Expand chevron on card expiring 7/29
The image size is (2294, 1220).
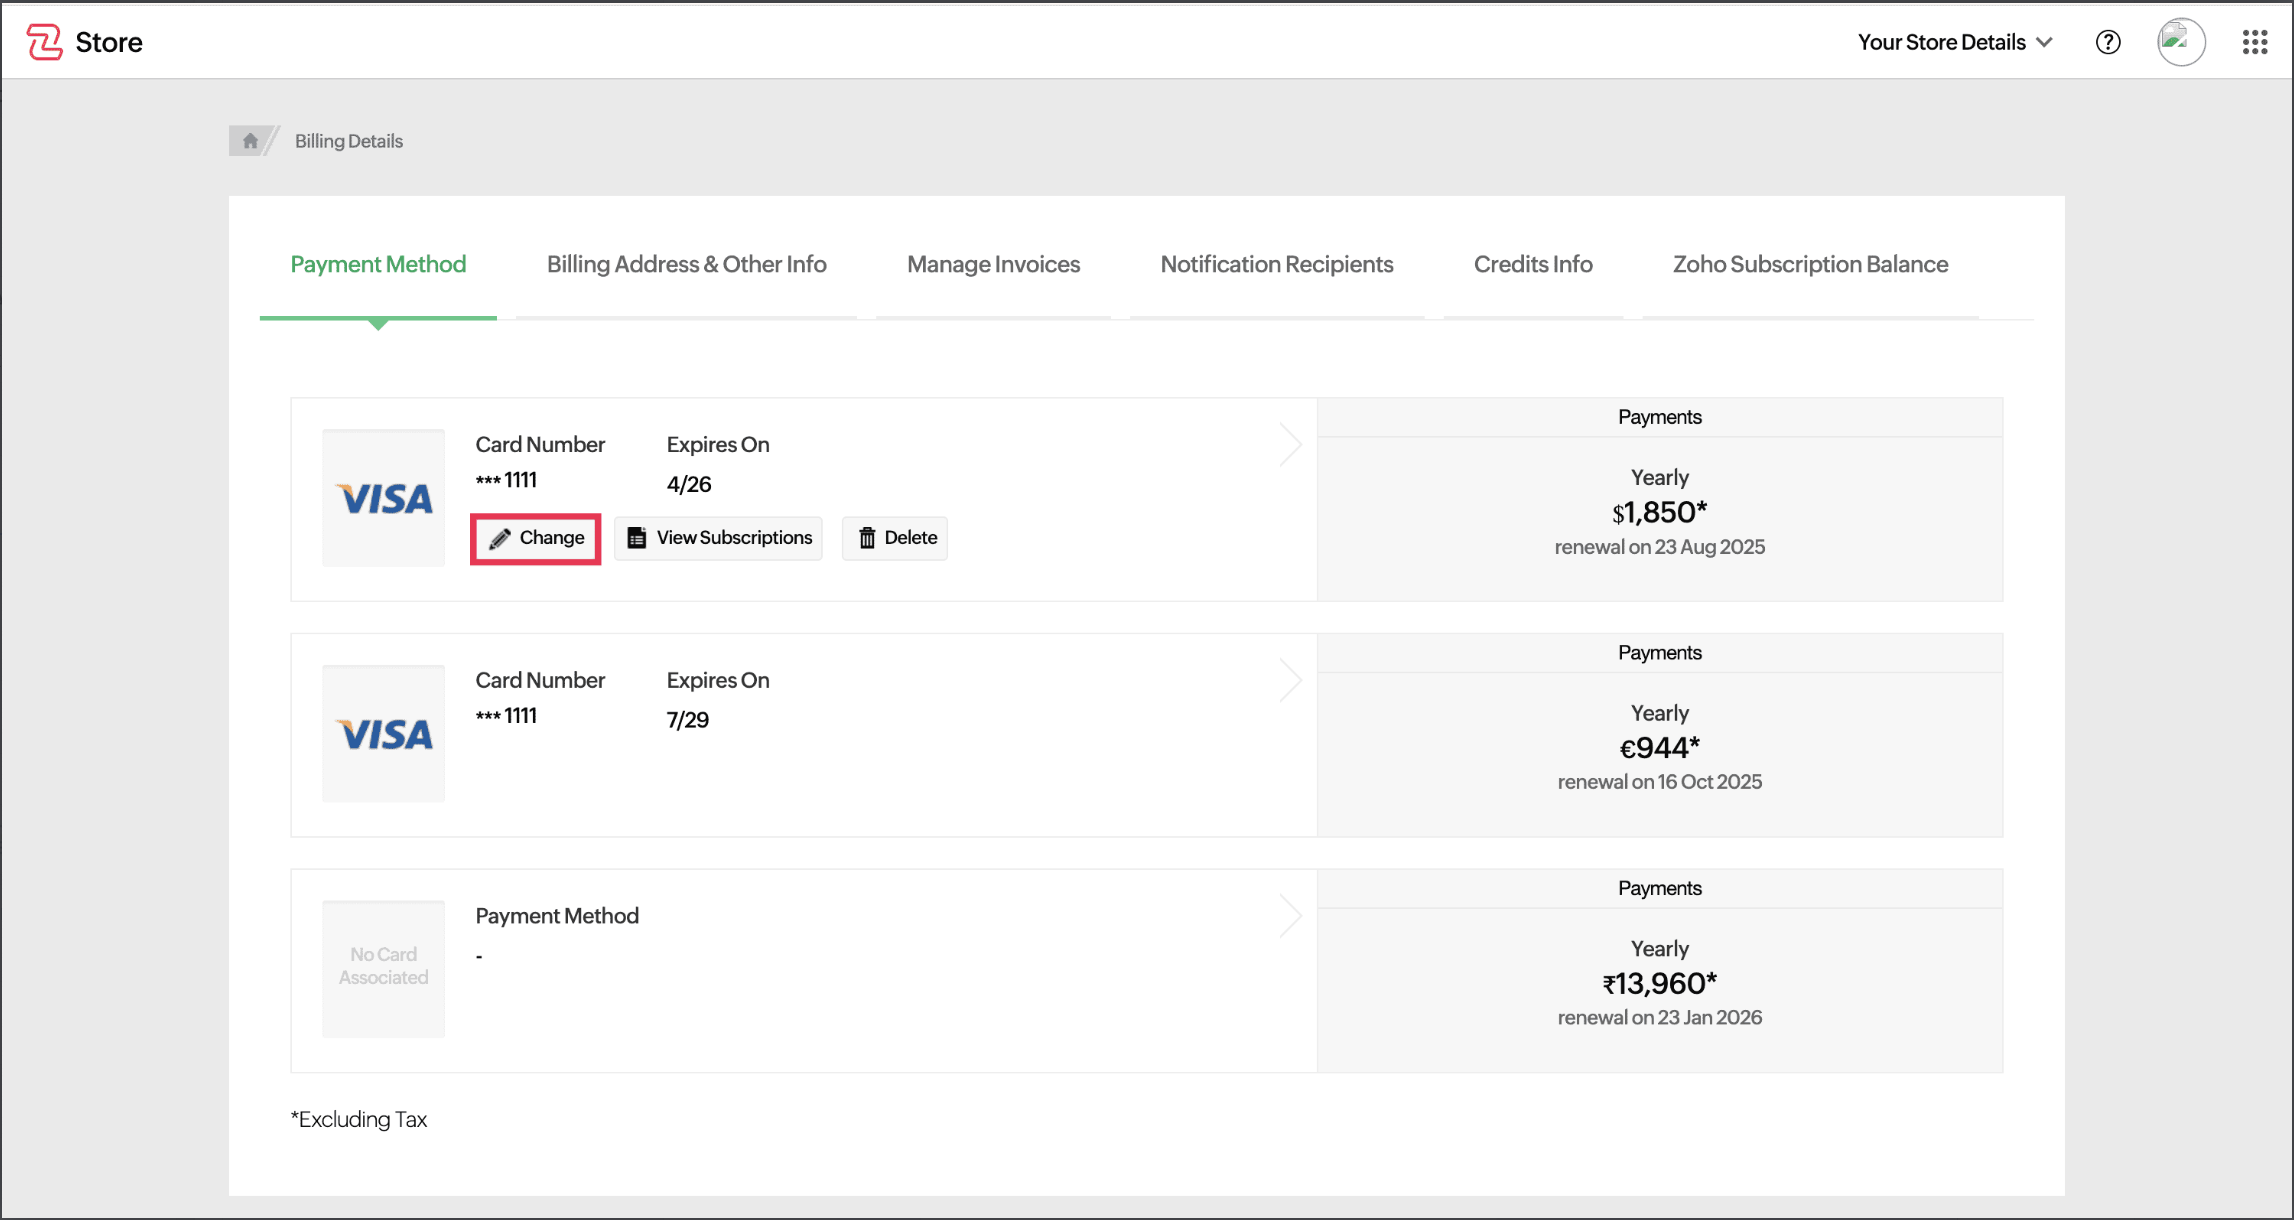pos(1290,681)
